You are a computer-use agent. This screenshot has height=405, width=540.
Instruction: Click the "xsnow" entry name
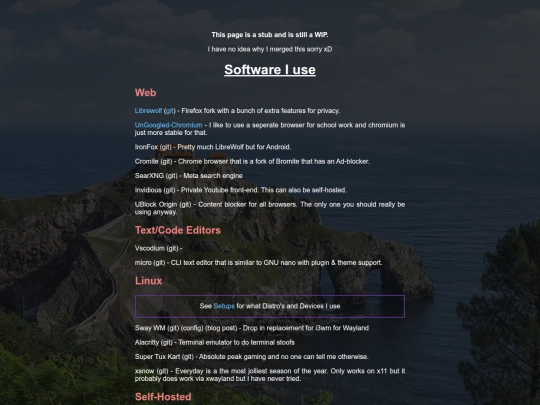pyautogui.click(x=145, y=371)
